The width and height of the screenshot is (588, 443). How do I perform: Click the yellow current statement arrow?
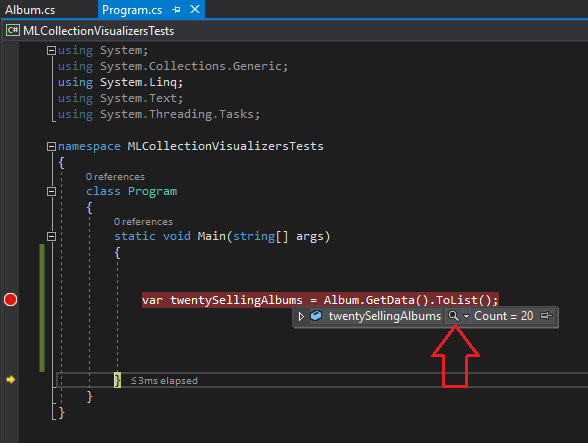click(10, 380)
